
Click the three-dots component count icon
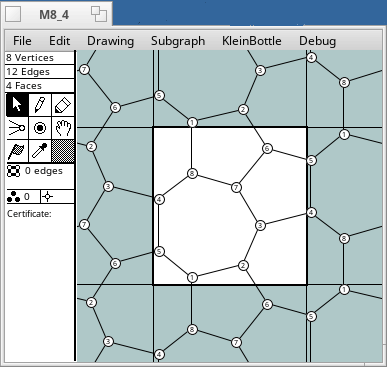tap(14, 197)
